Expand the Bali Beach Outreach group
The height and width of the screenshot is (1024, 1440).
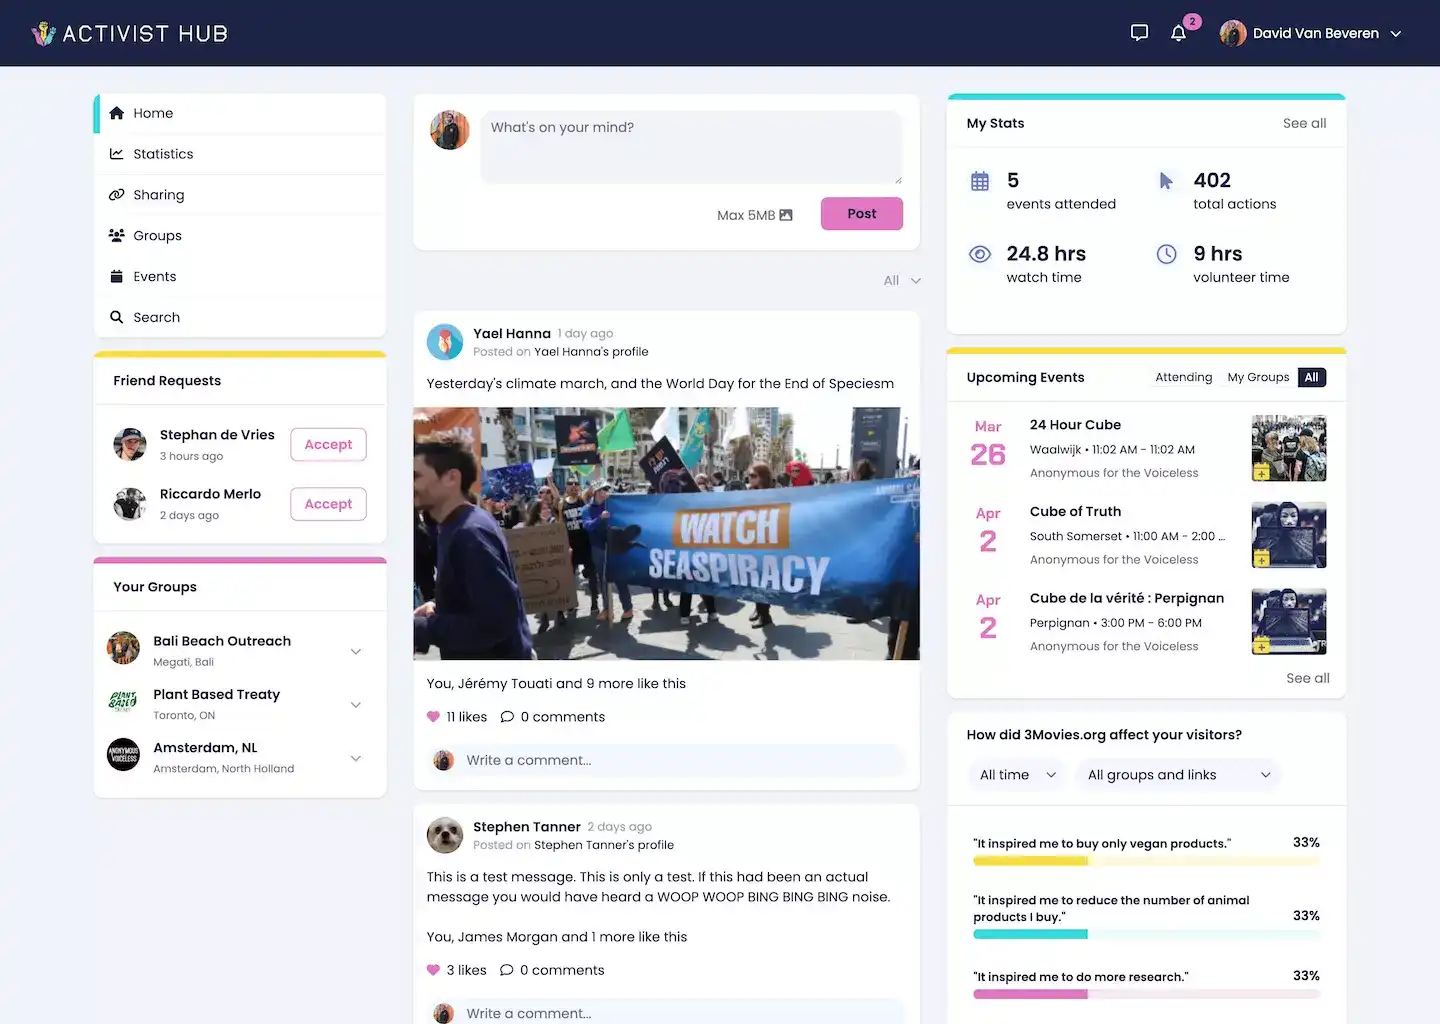355,650
